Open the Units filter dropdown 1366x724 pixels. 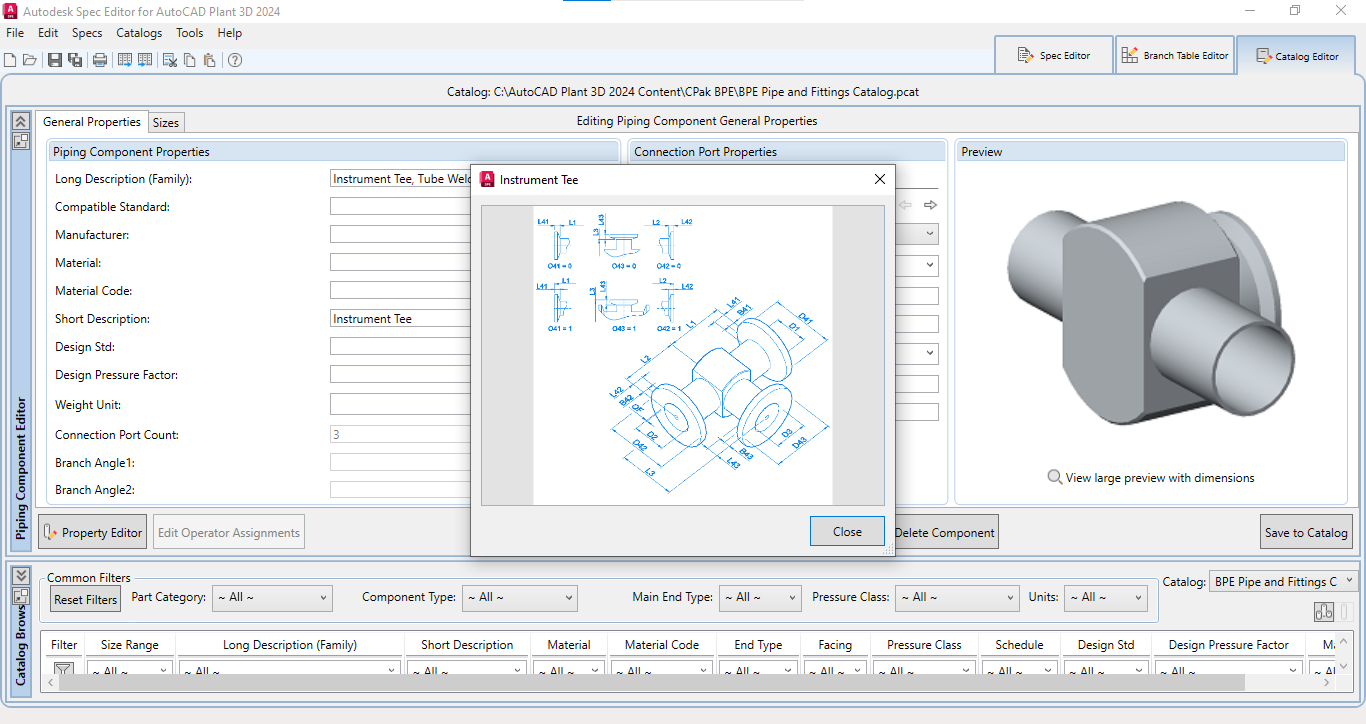tap(1105, 597)
